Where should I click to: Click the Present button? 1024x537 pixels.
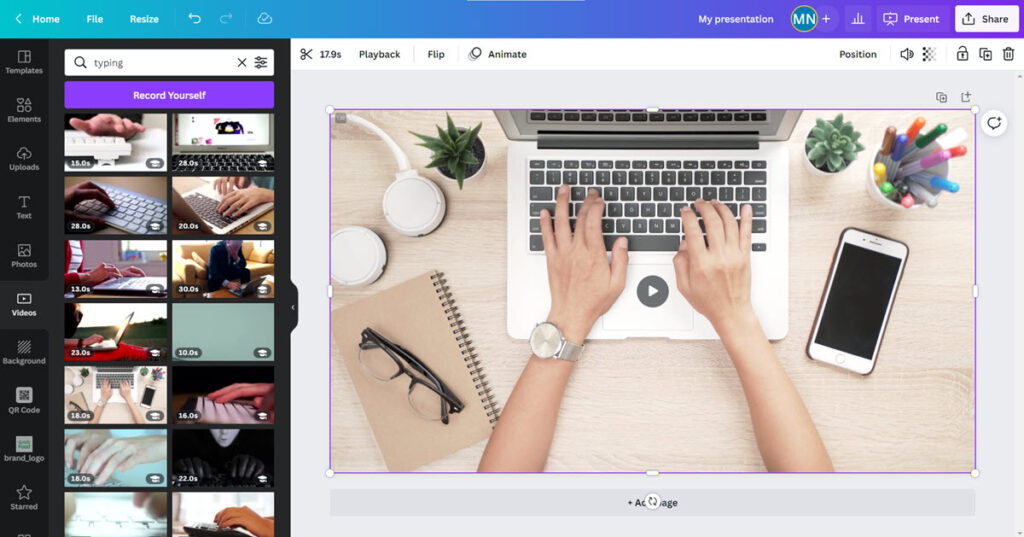[912, 19]
